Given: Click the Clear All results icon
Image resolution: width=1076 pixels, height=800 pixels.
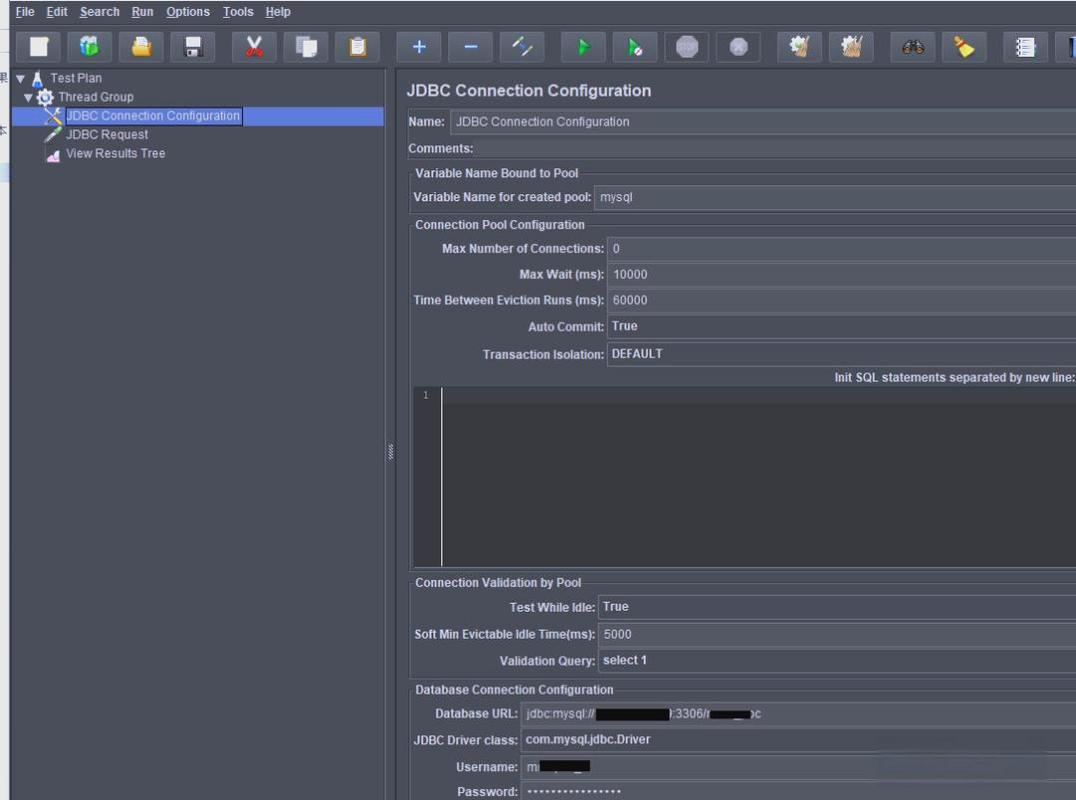Looking at the screenshot, I should click(x=850, y=47).
